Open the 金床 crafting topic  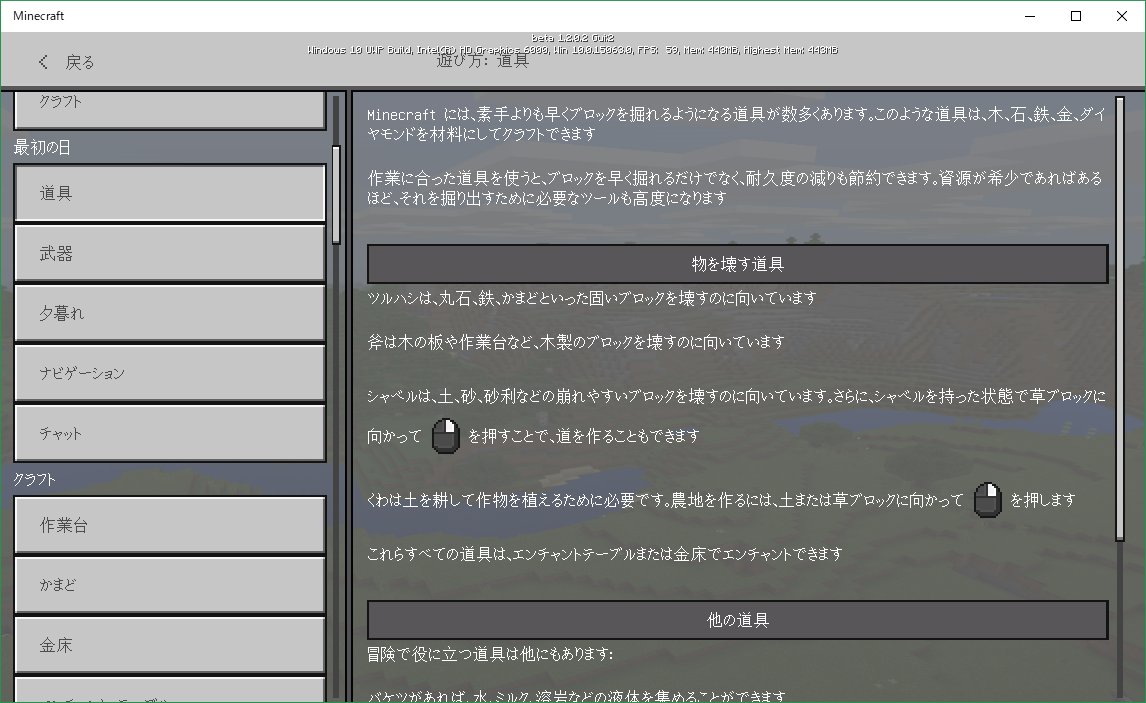170,645
